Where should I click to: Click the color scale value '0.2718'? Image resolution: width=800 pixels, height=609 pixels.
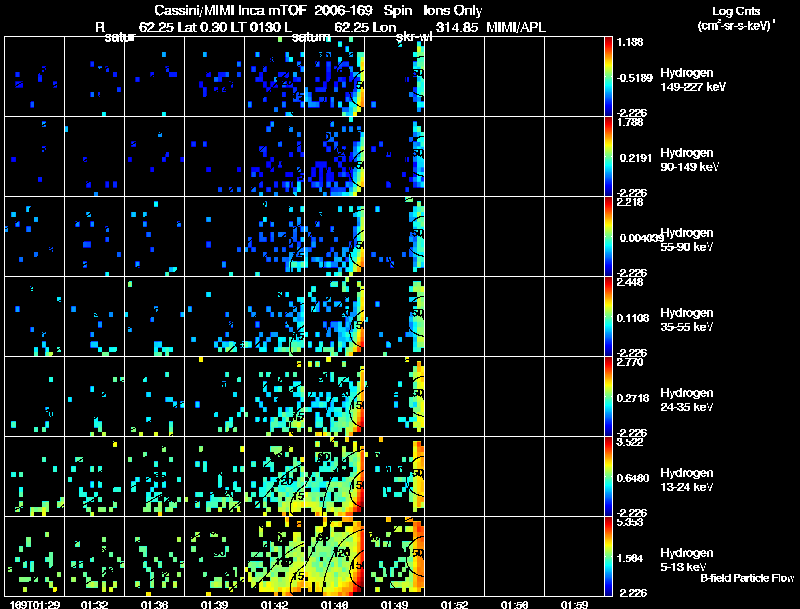[x=633, y=398]
